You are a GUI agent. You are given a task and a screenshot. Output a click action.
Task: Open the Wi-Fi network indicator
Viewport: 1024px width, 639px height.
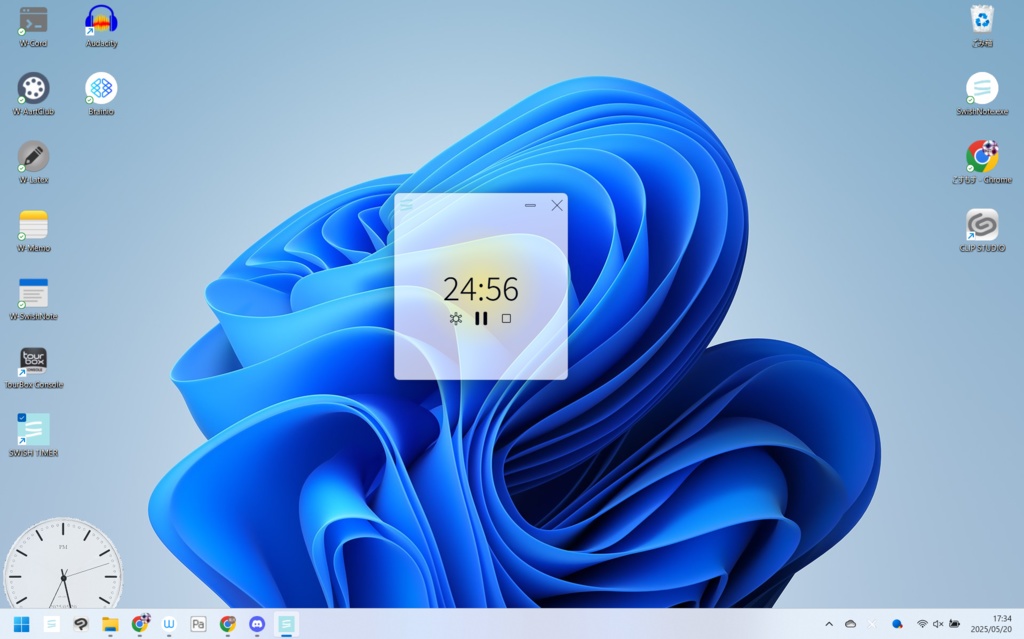(920, 625)
